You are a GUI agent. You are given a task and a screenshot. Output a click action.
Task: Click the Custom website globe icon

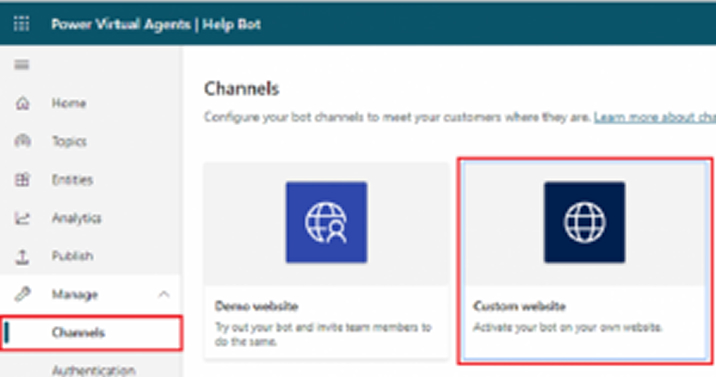click(584, 222)
